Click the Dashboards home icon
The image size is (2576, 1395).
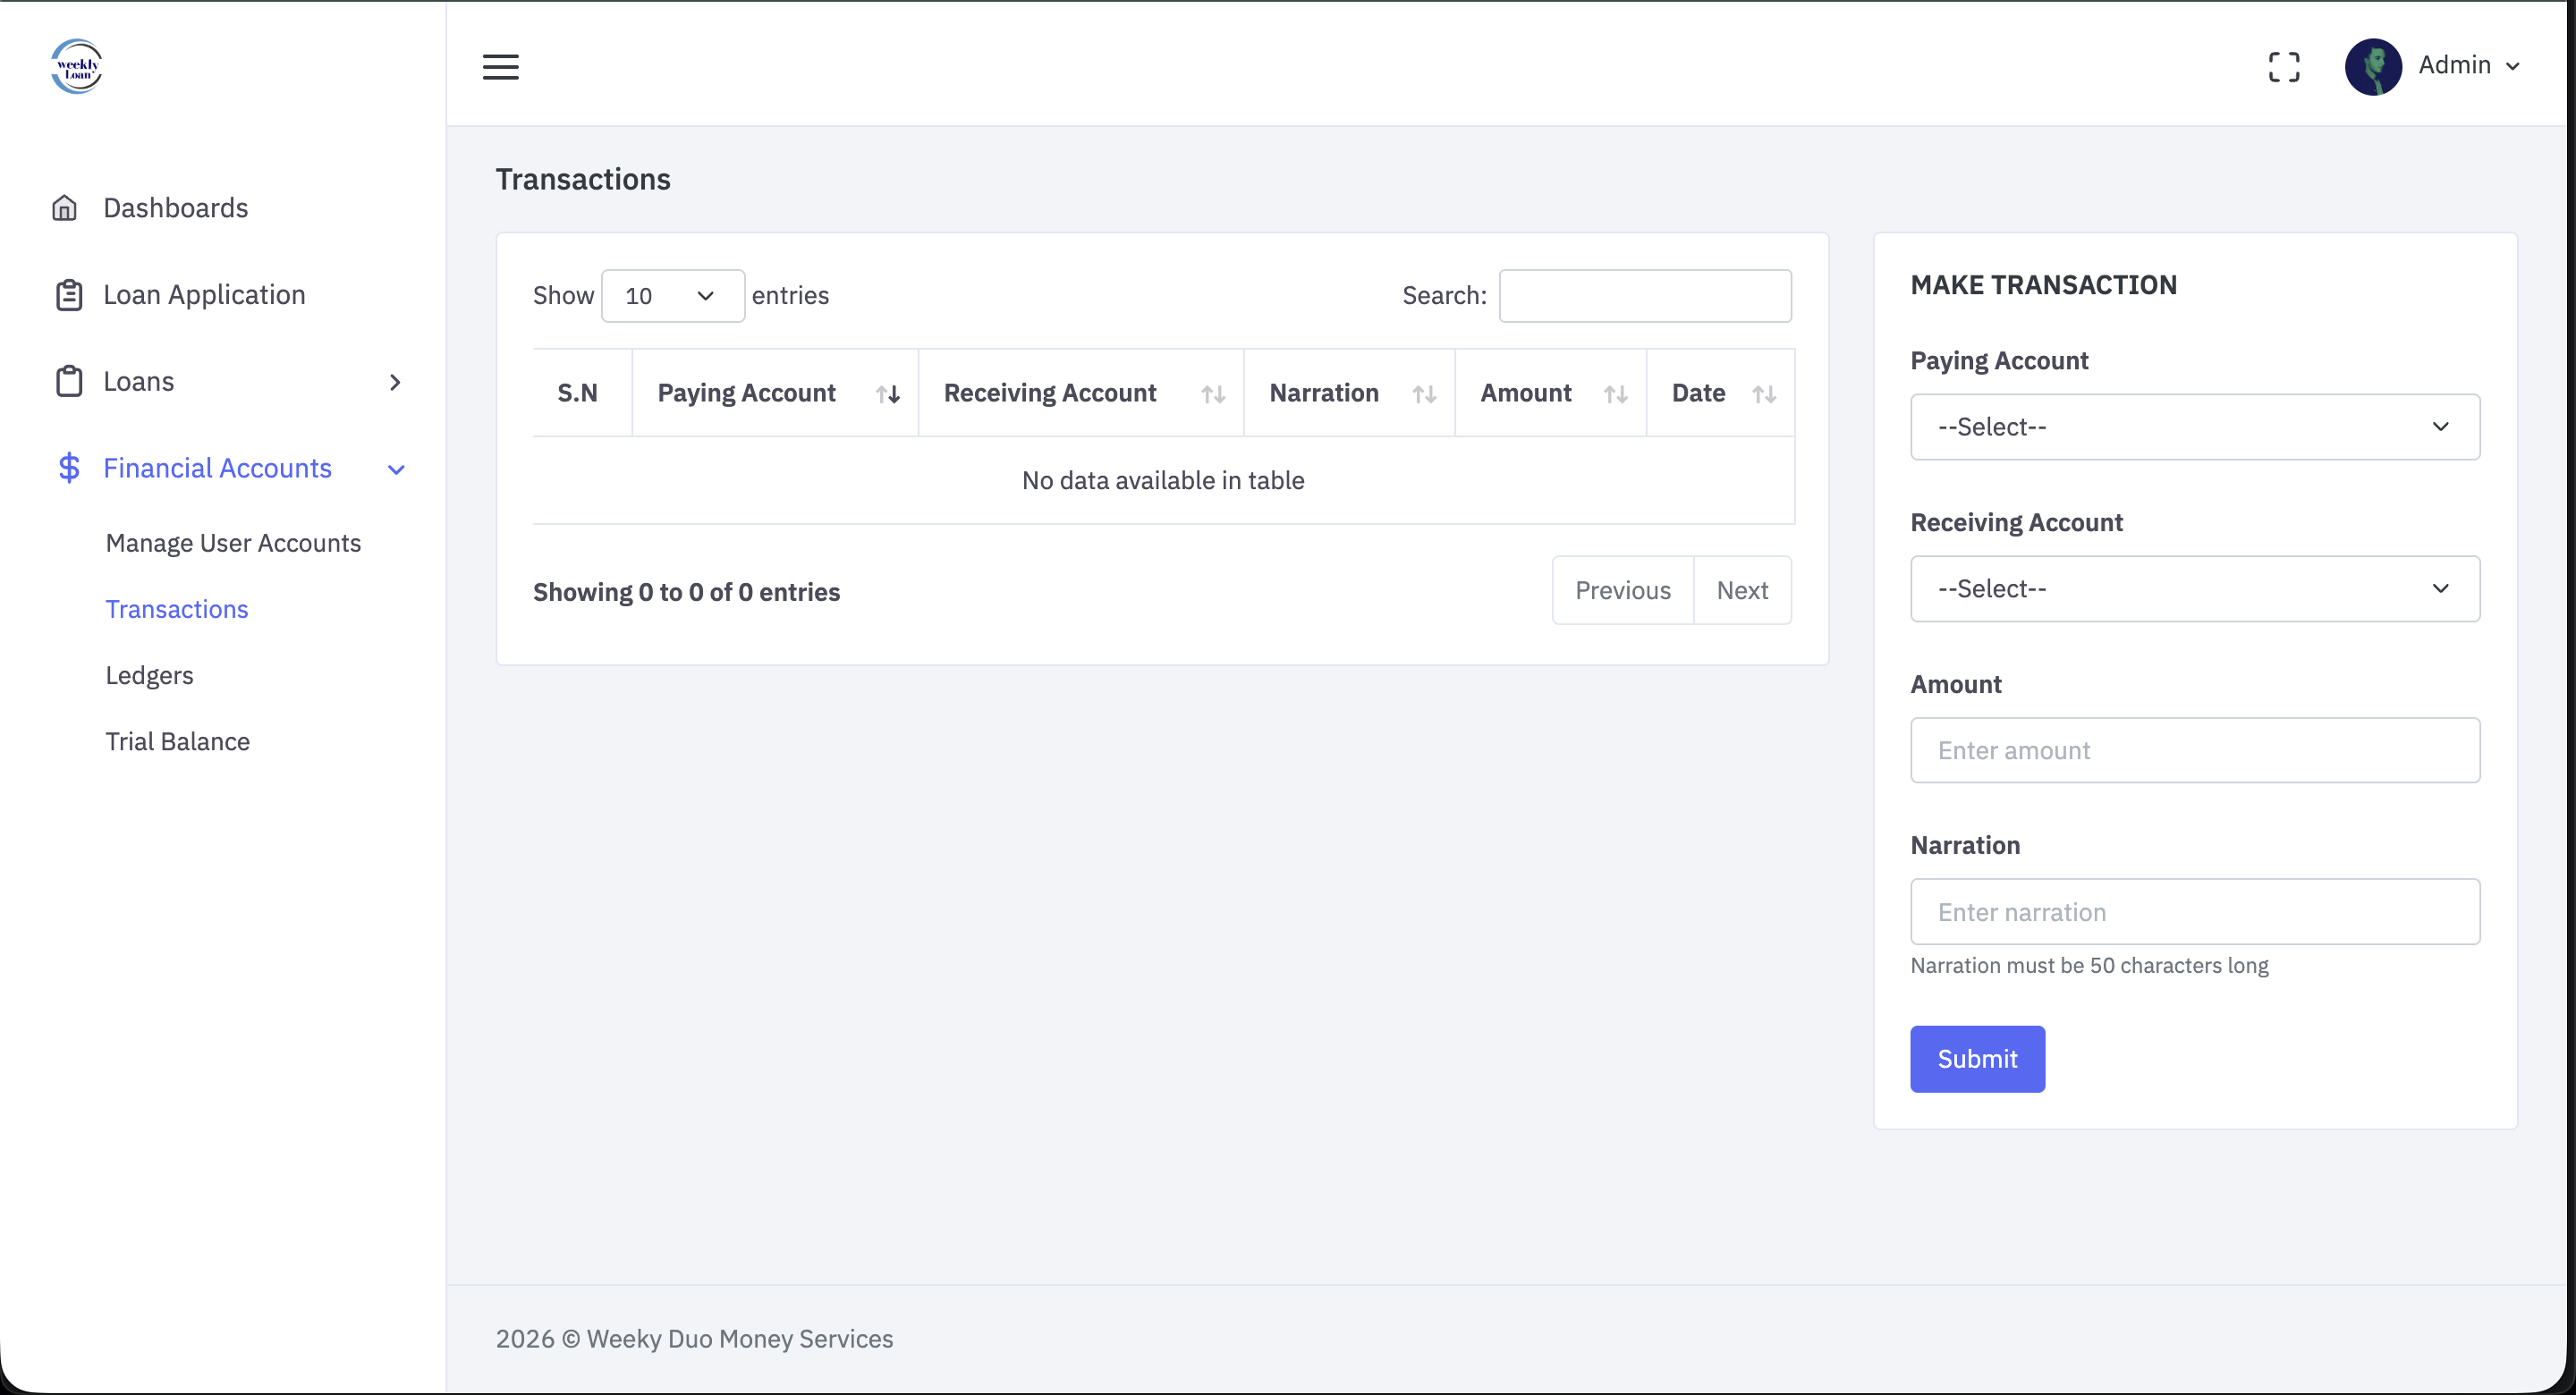coord(65,208)
